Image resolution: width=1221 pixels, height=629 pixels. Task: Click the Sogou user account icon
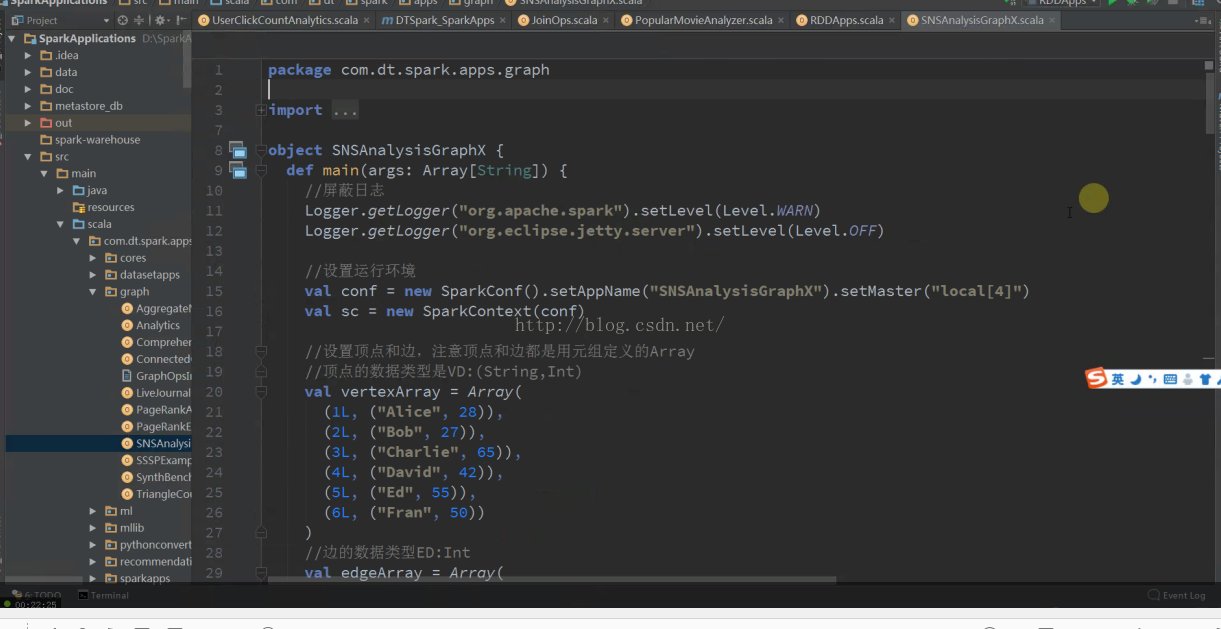tap(1188, 379)
